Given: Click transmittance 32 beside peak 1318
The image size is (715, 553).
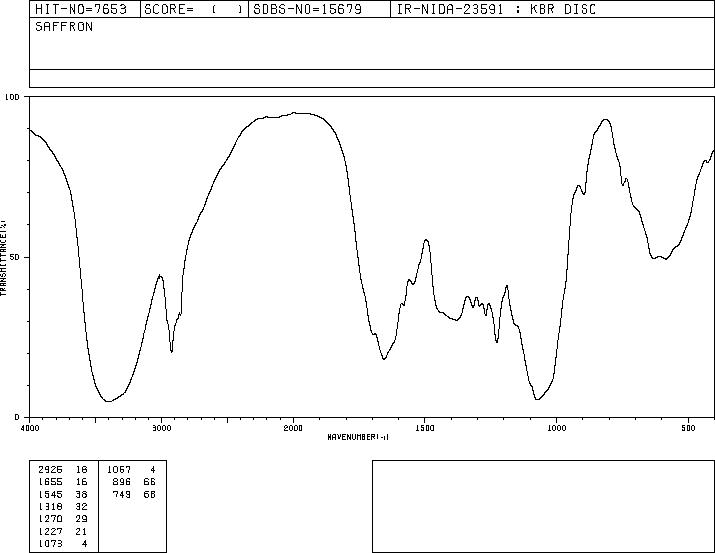Looking at the screenshot, I should coord(82,506).
